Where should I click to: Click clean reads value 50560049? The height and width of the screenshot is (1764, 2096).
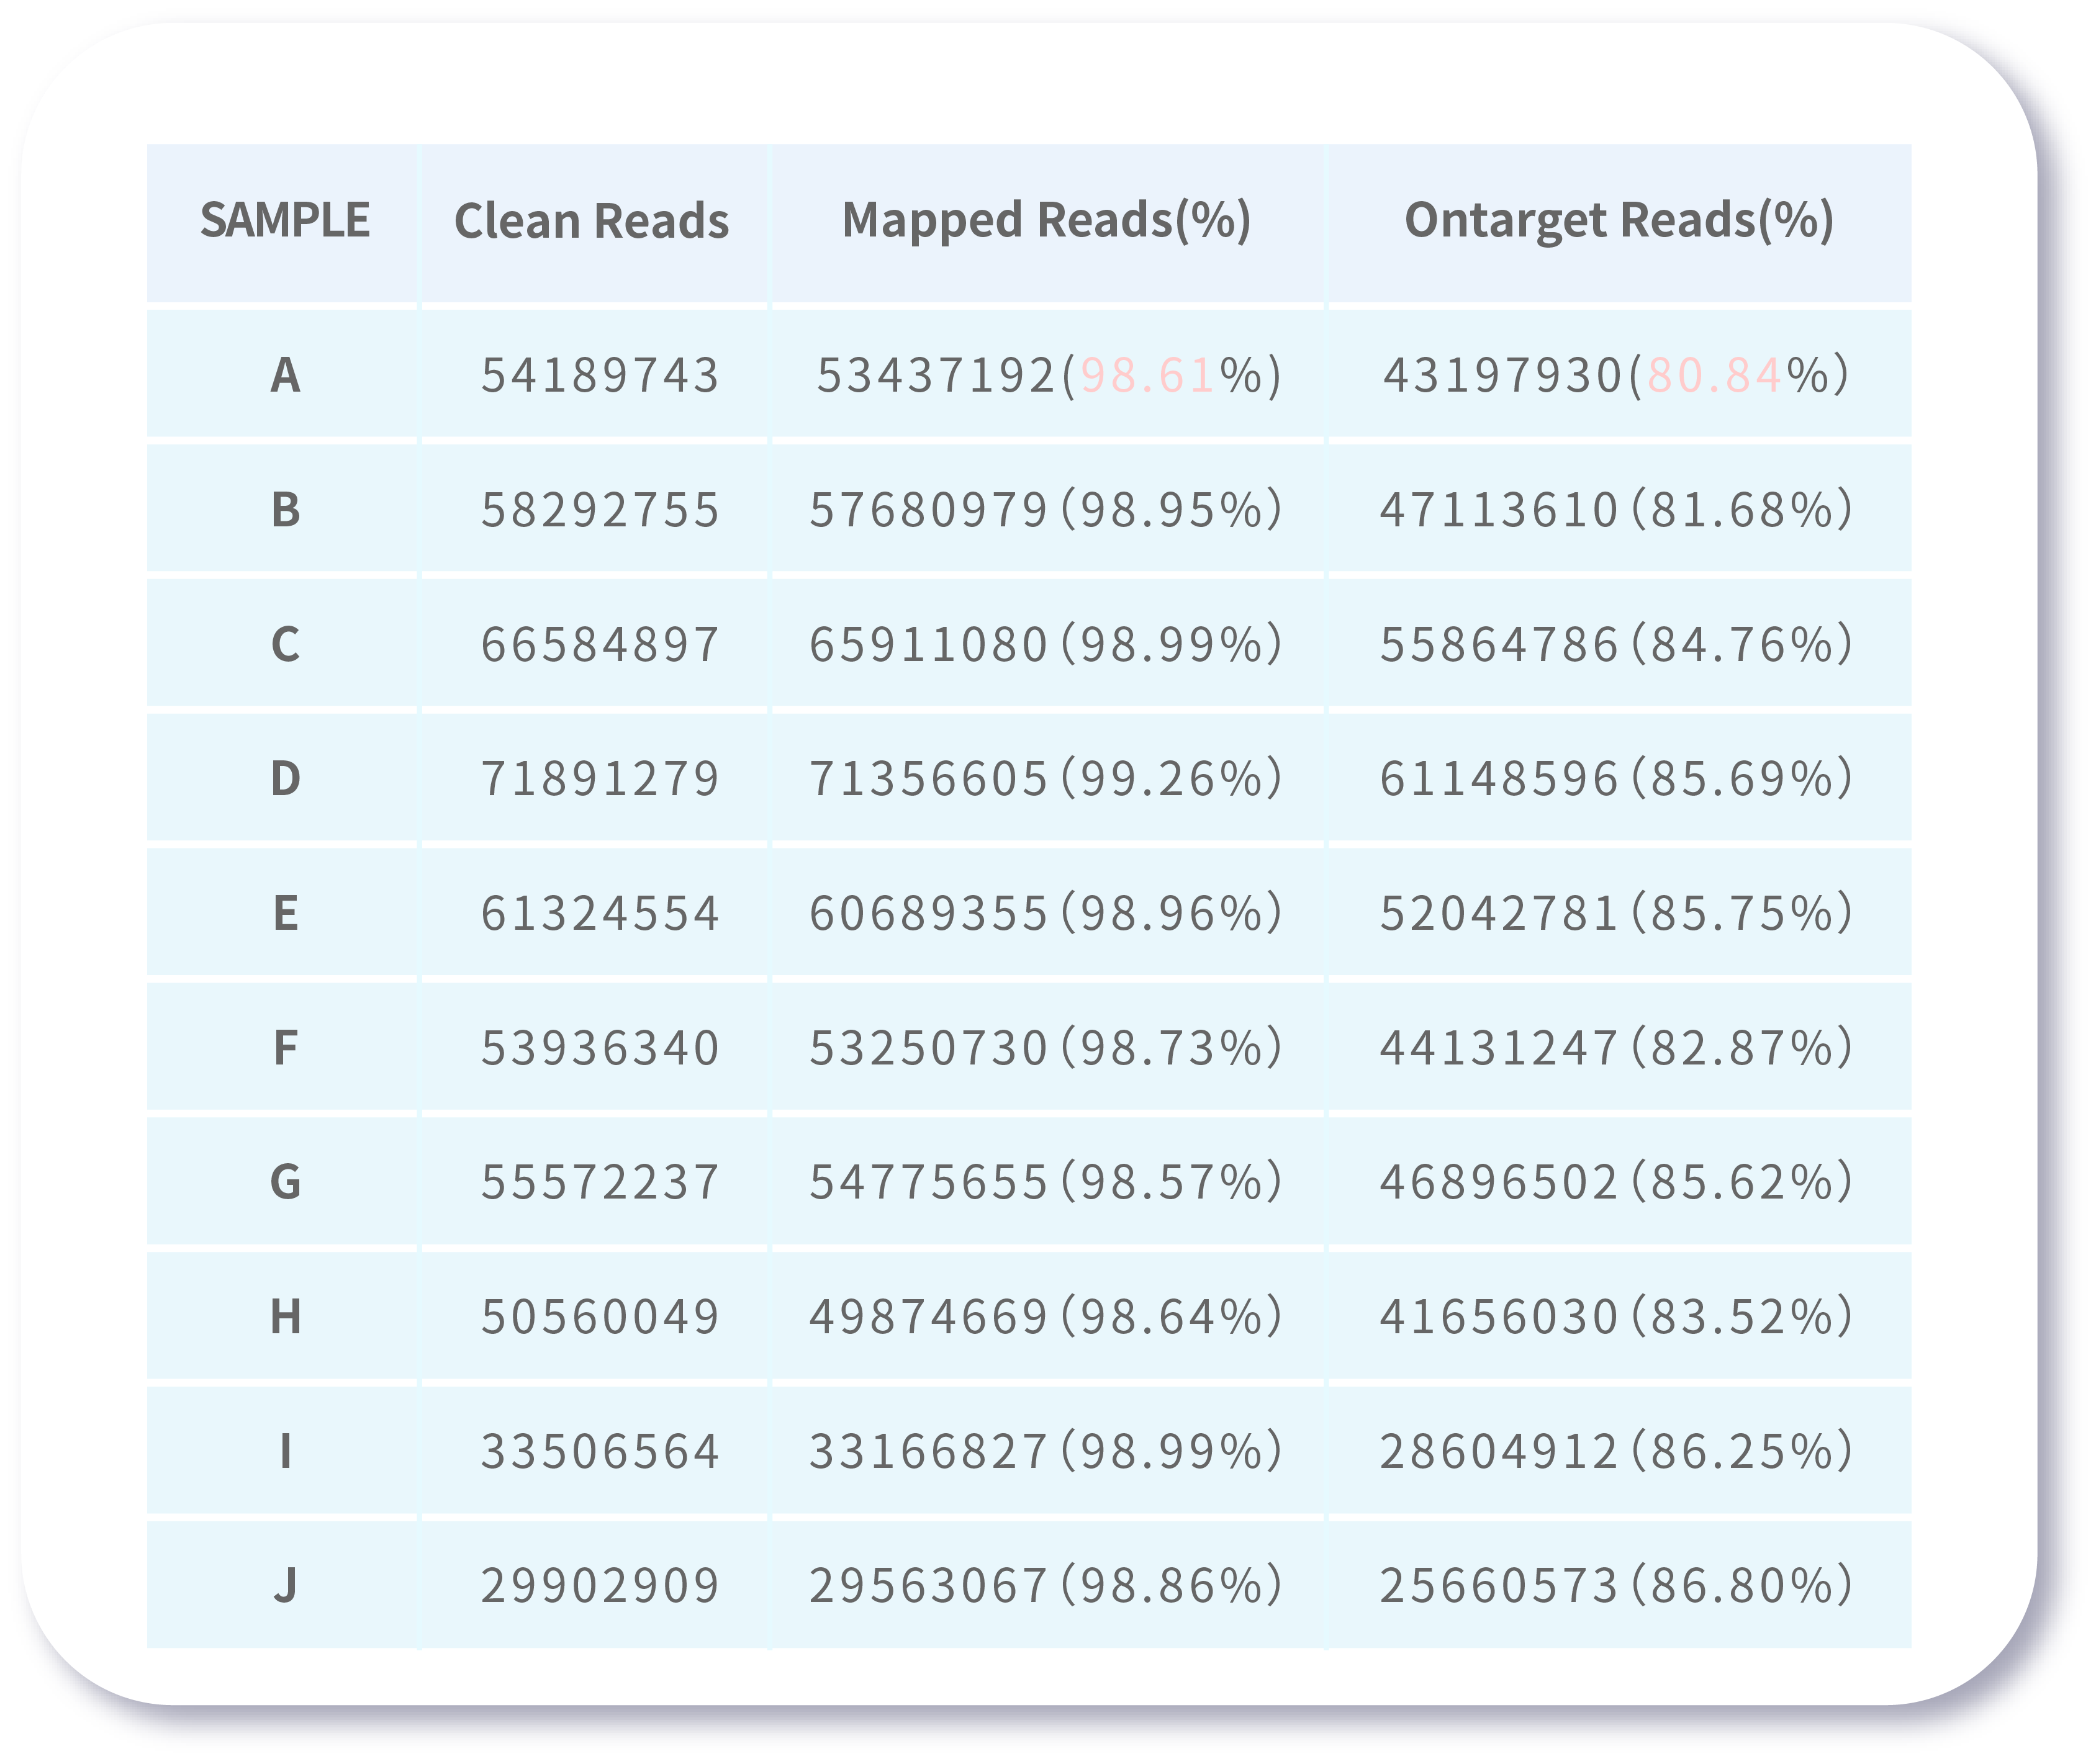coord(600,1316)
